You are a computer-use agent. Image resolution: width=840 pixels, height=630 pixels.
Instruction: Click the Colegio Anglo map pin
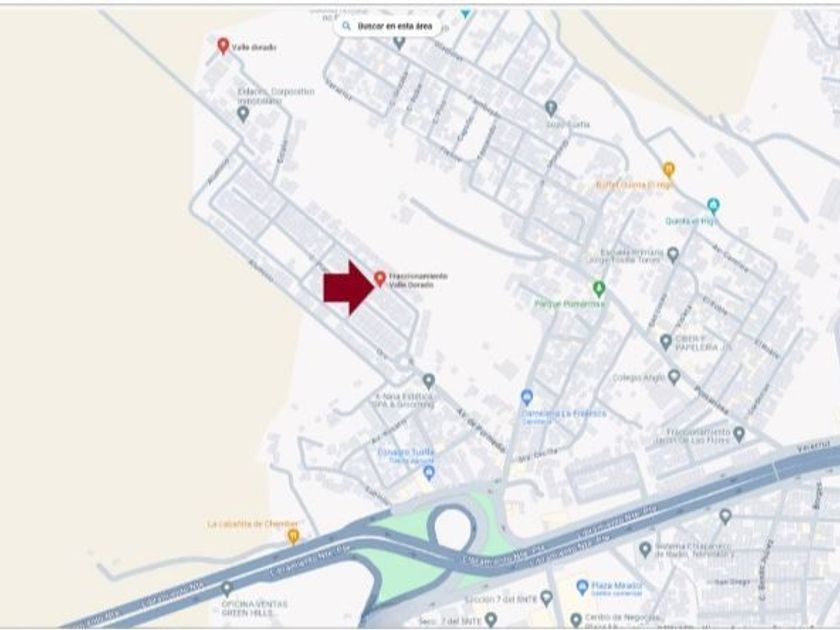click(x=674, y=377)
